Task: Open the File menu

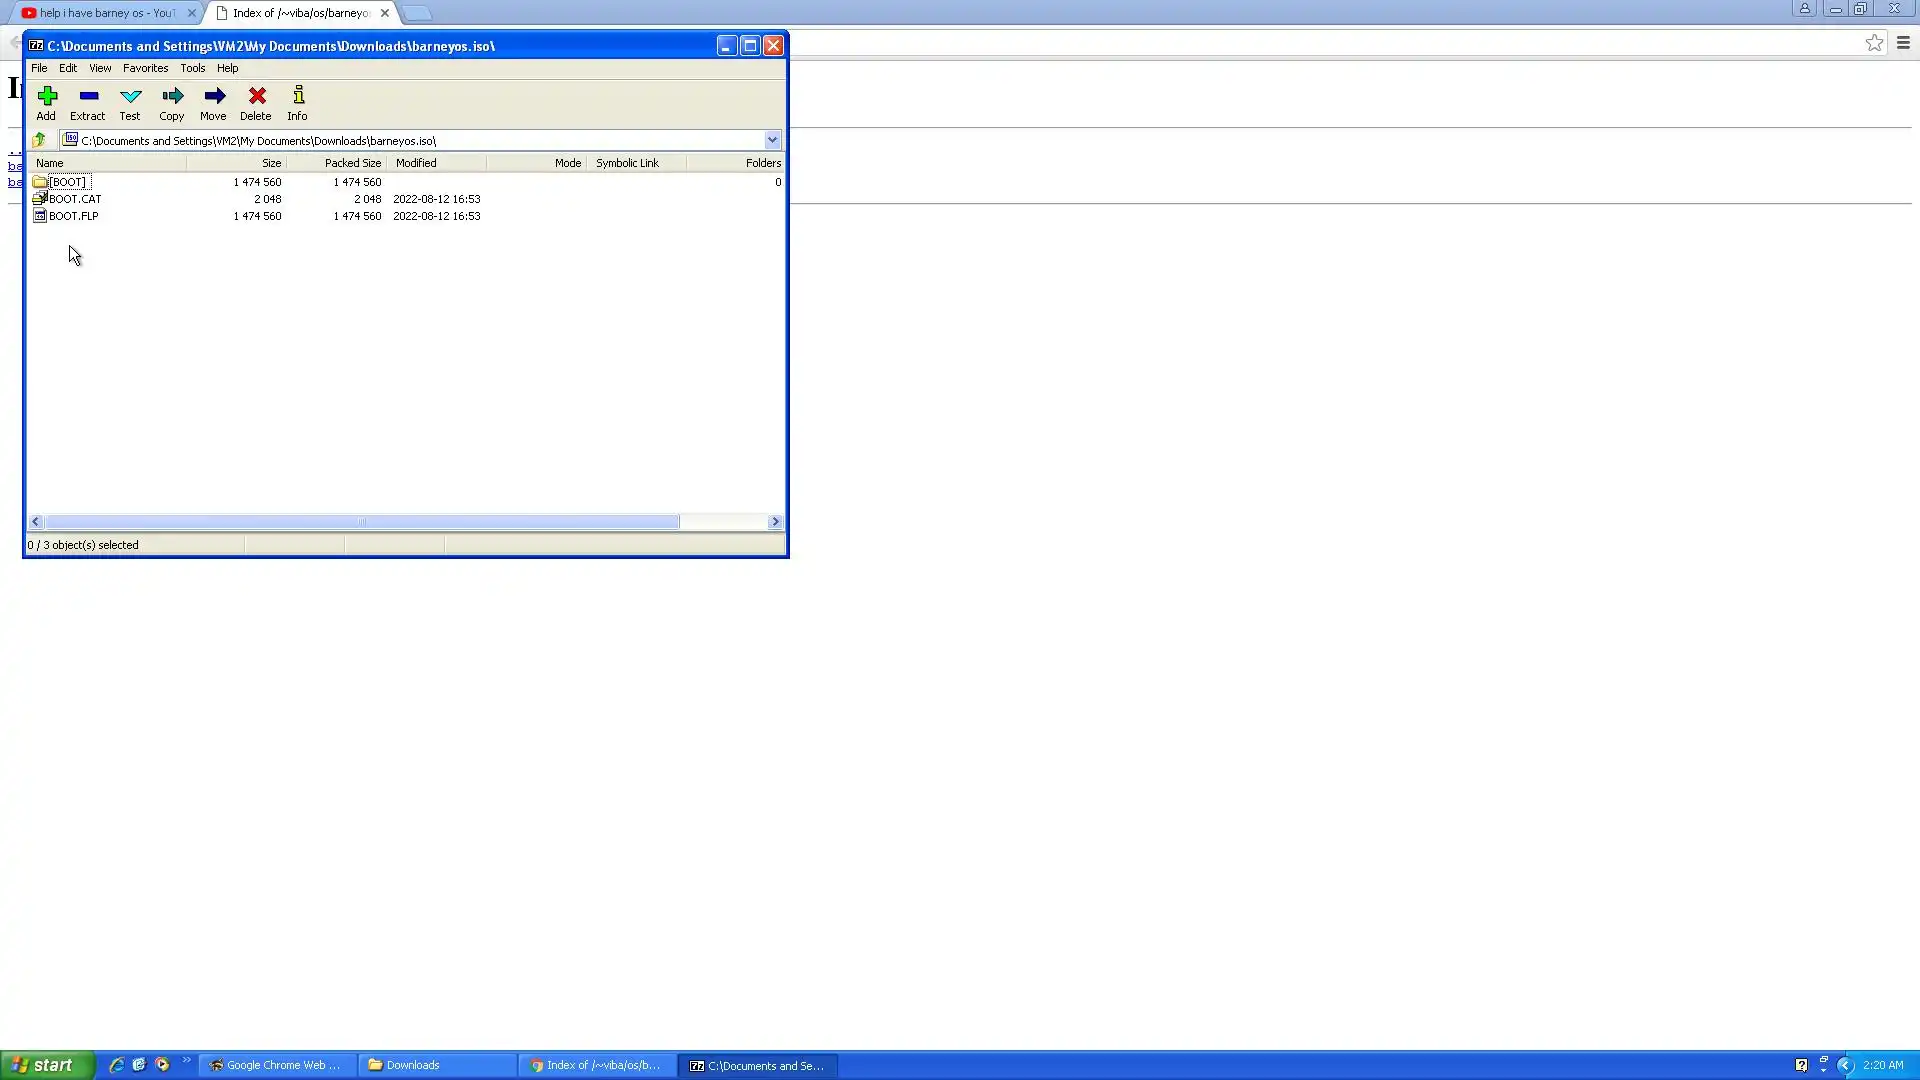Action: [39, 68]
